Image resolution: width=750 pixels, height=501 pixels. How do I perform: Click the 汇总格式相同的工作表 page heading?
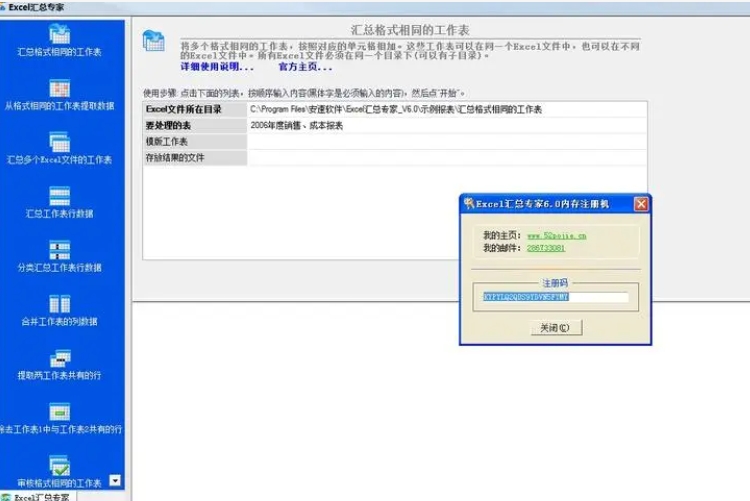click(x=410, y=30)
